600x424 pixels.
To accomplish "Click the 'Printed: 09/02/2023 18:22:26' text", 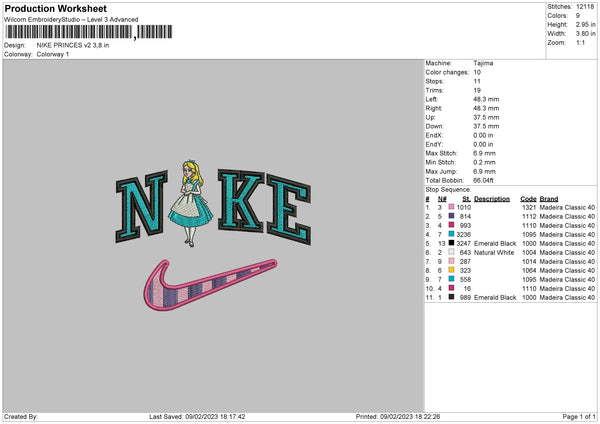I will click(398, 417).
